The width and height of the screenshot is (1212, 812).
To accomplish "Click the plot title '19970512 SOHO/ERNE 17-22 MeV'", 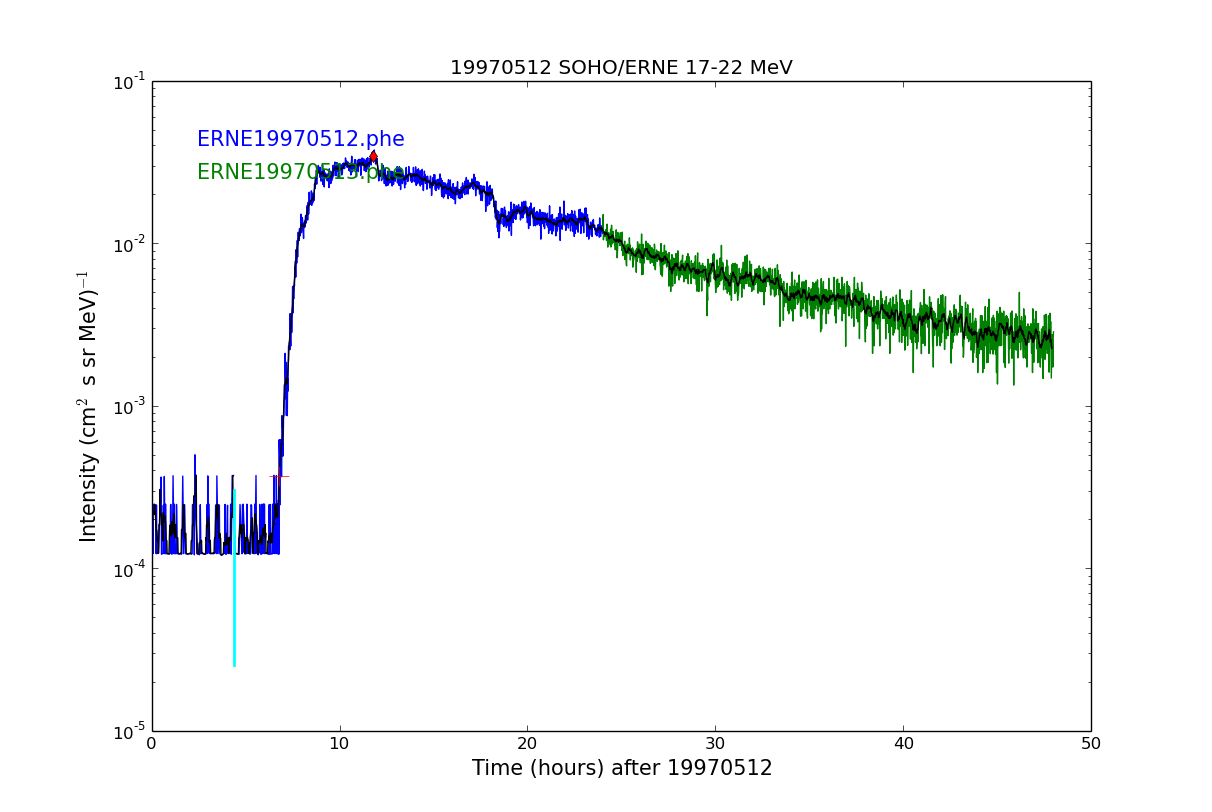I will coord(621,68).
